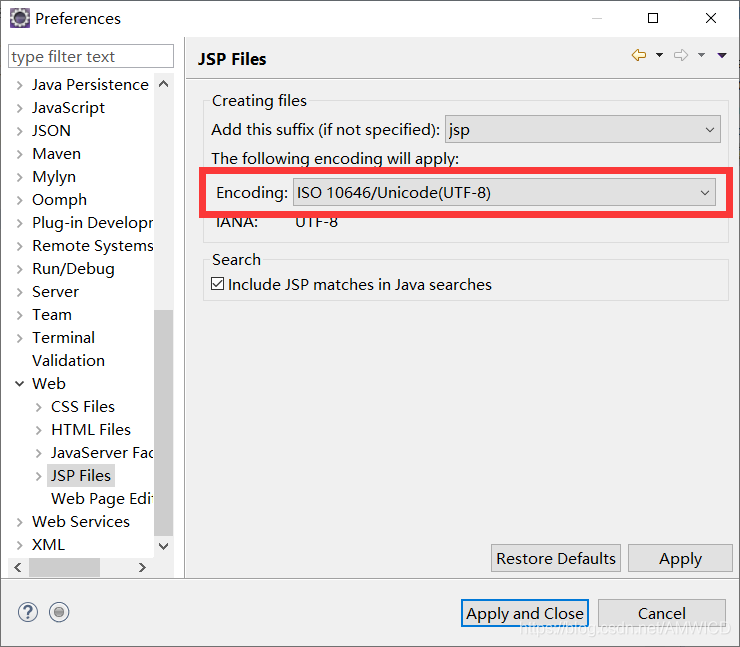The height and width of the screenshot is (647, 740).
Task: Open the forward history dropdown arrow
Action: click(x=702, y=55)
